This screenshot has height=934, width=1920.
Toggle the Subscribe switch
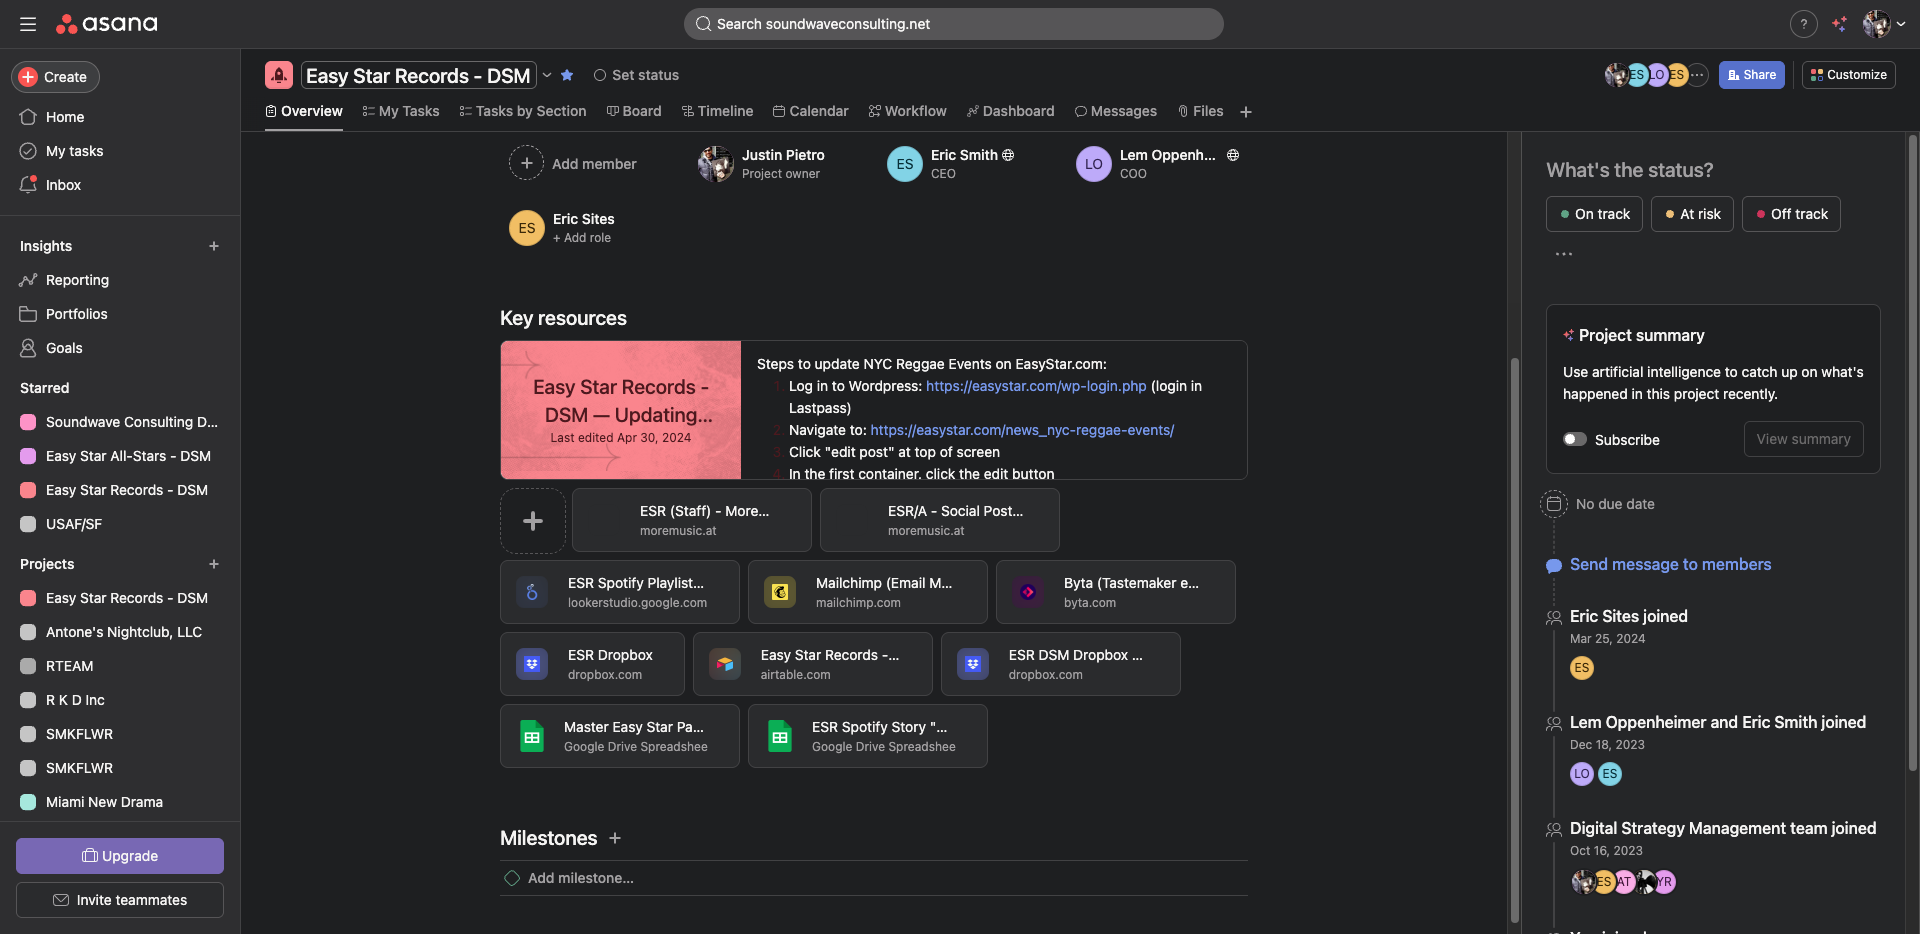tap(1575, 439)
